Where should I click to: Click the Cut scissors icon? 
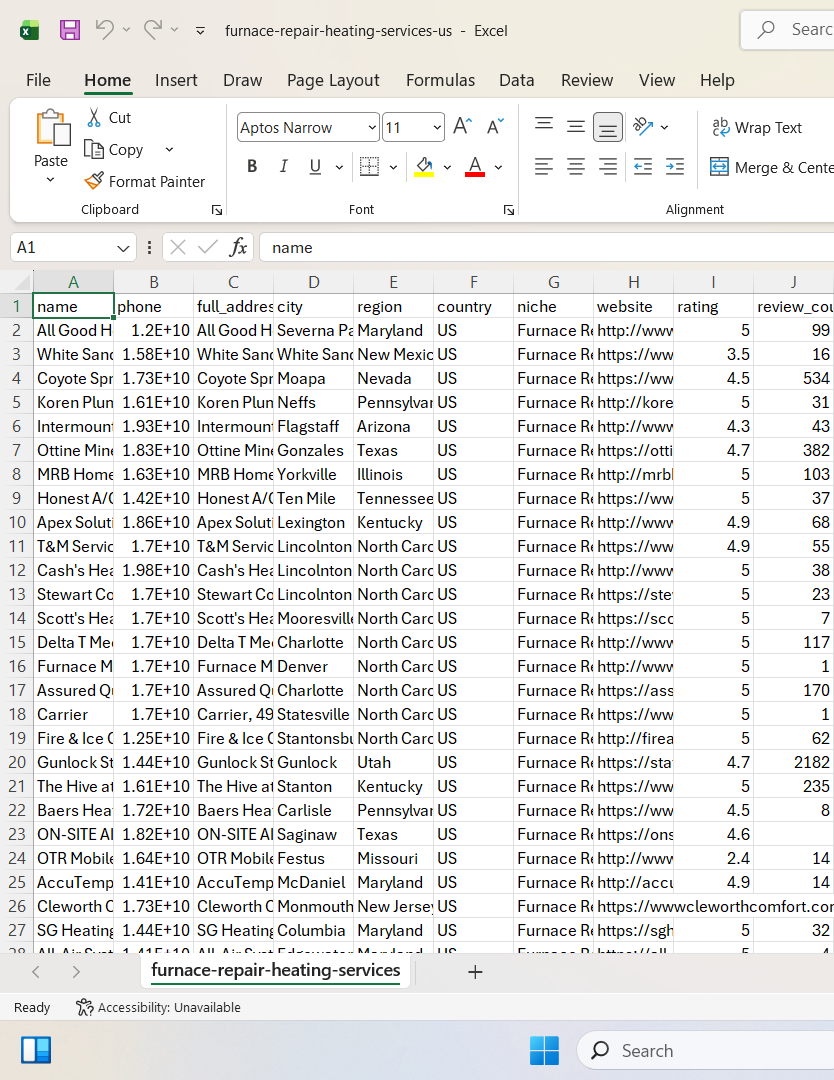pos(94,118)
